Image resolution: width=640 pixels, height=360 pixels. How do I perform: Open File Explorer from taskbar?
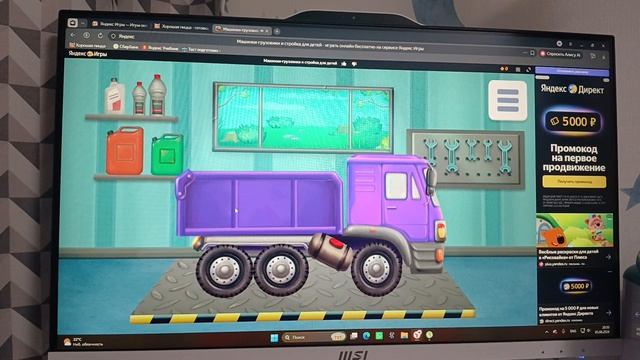click(x=404, y=335)
